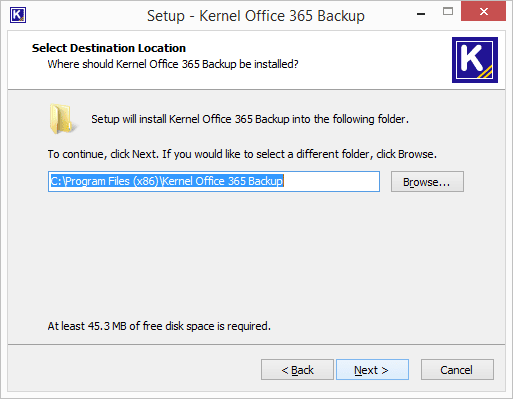This screenshot has width=513, height=399.
Task: Go back with the Back button
Action: [x=297, y=370]
